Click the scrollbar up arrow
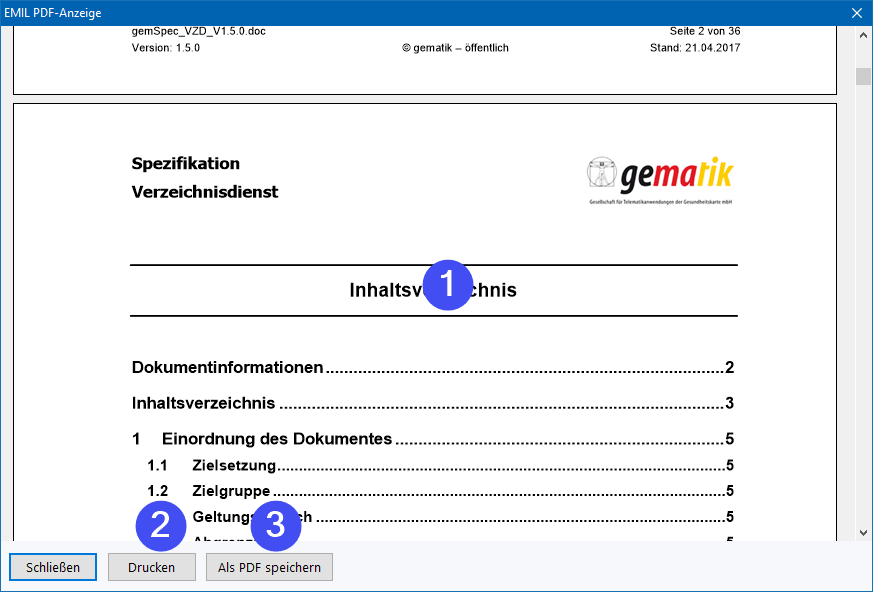Image resolution: width=873 pixels, height=592 pixels. (x=862, y=34)
